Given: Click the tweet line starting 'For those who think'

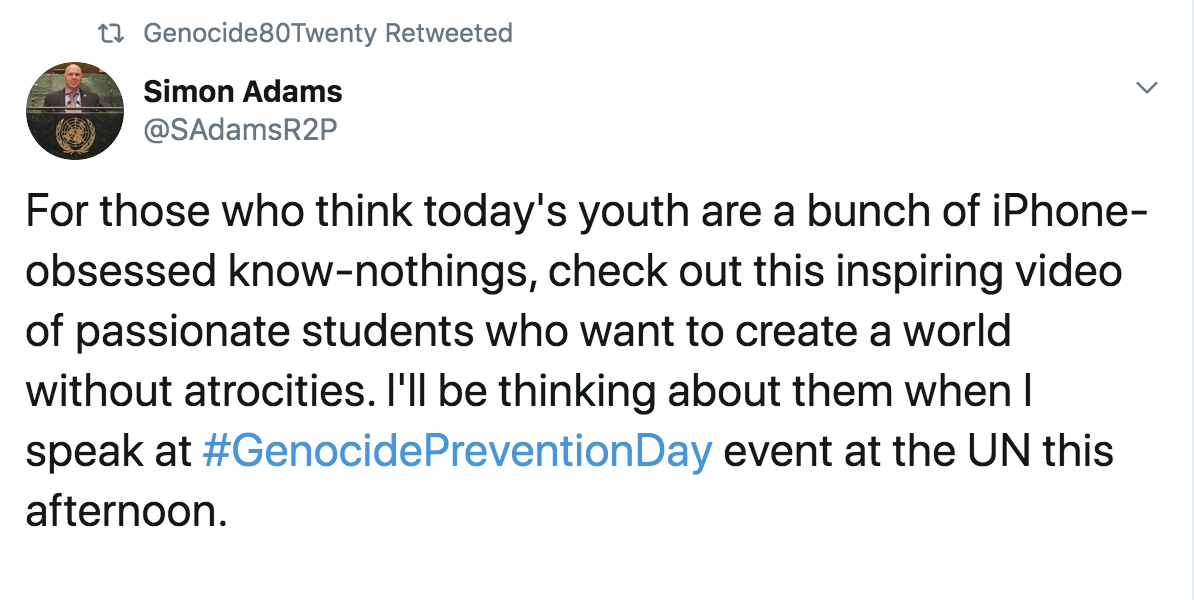Looking at the screenshot, I should (586, 212).
